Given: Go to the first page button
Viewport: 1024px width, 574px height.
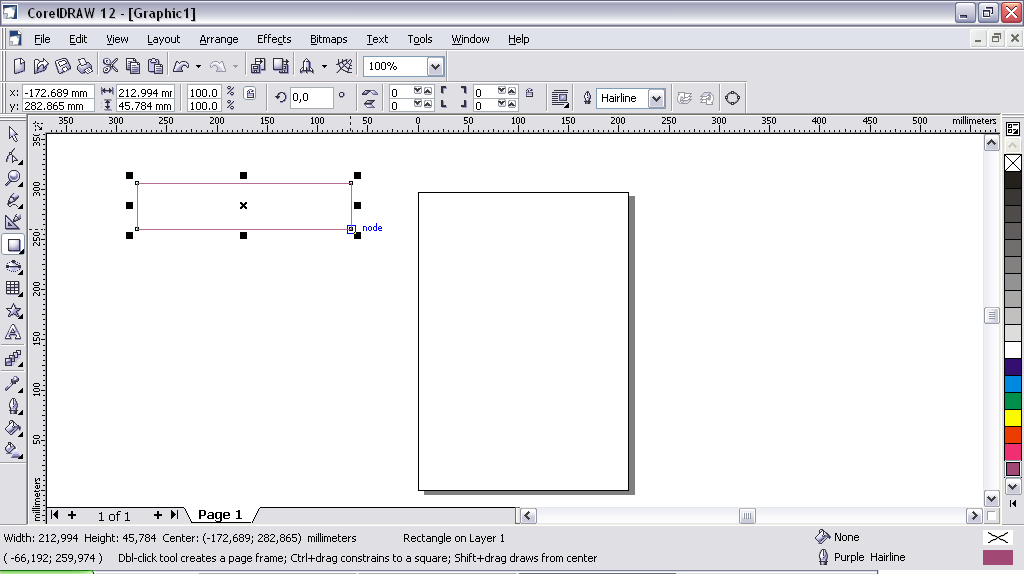Looking at the screenshot, I should tap(54, 515).
